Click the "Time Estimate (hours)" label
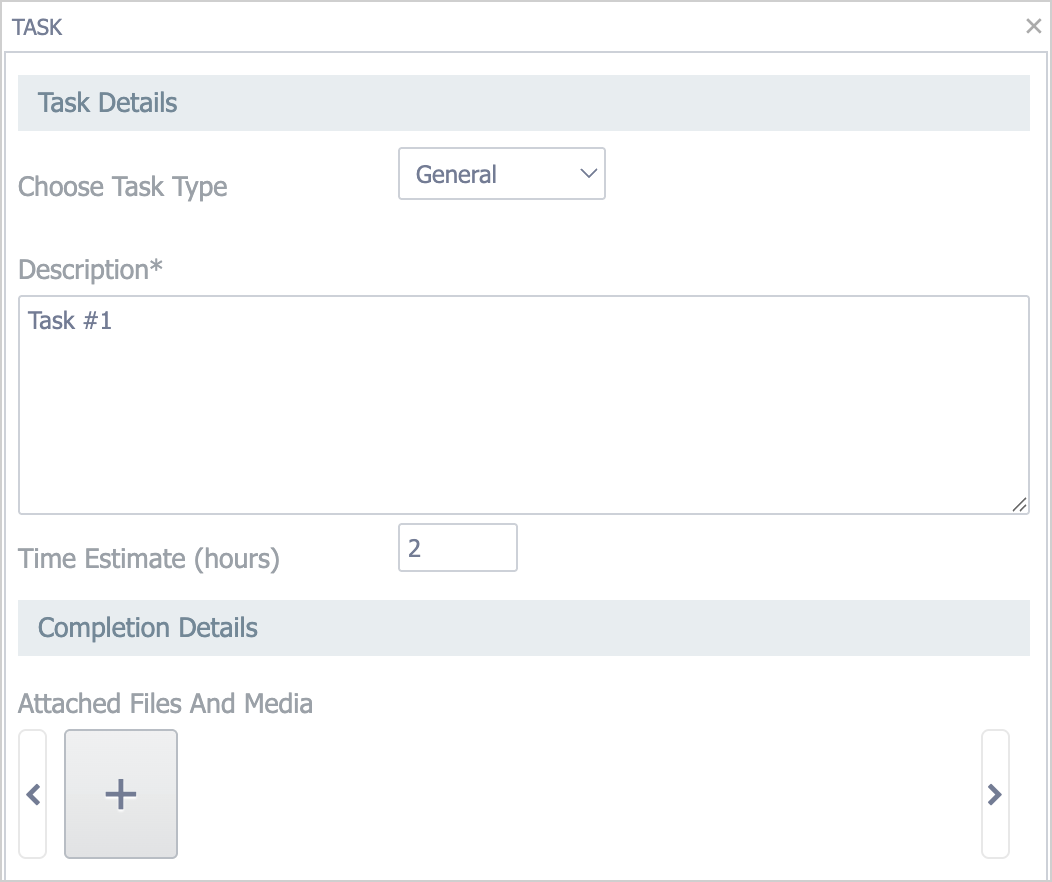The height and width of the screenshot is (882, 1052). tap(148, 559)
